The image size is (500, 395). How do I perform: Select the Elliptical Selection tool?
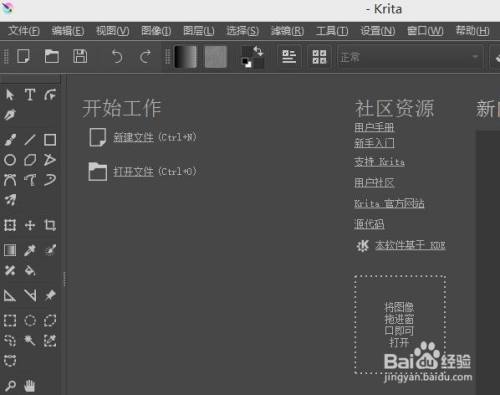pyautogui.click(x=30, y=321)
